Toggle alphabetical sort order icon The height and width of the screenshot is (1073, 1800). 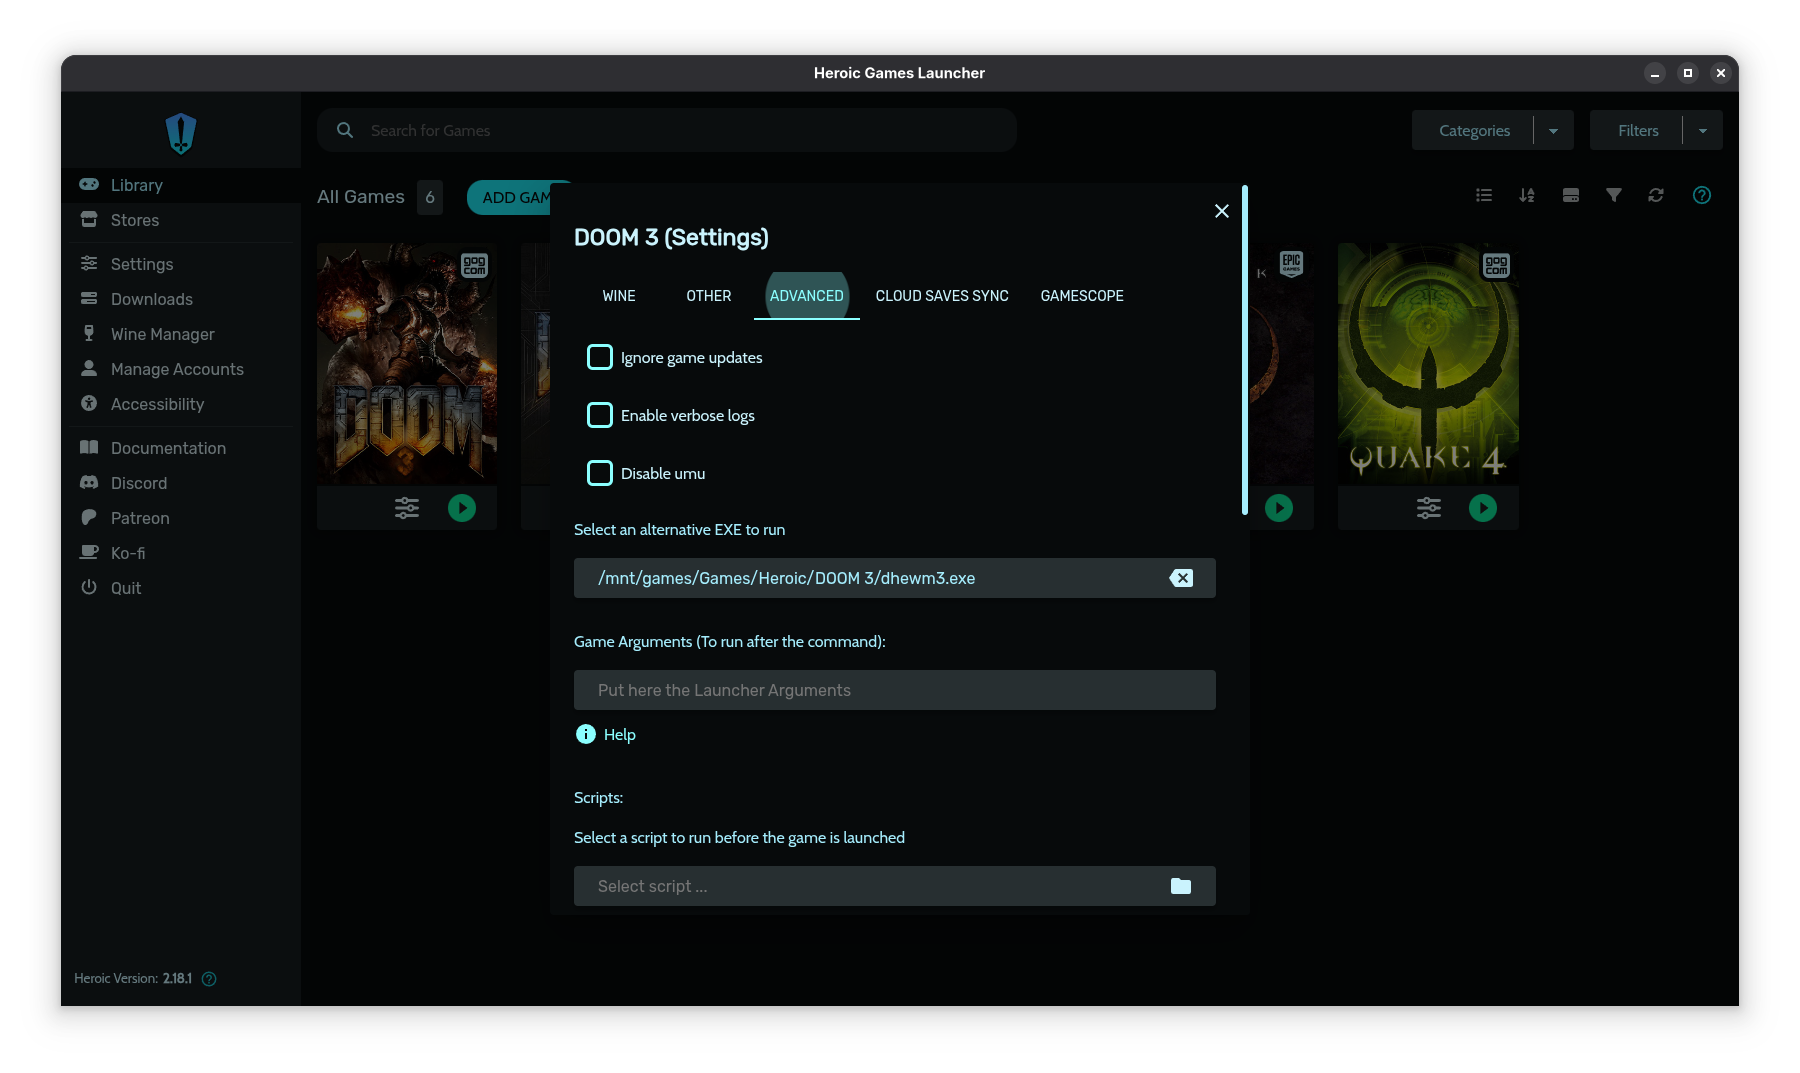pyautogui.click(x=1527, y=195)
